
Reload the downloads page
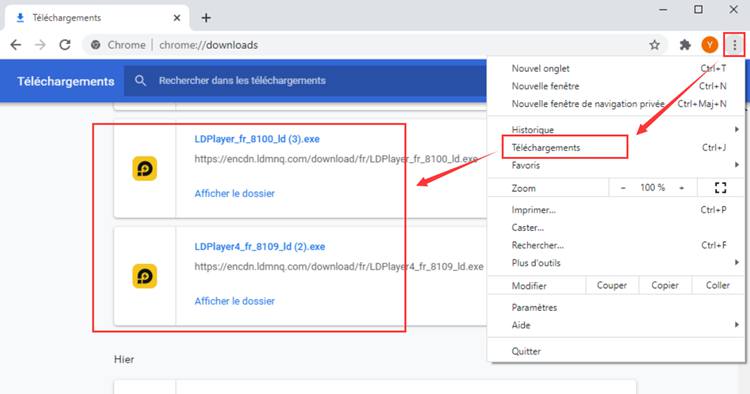65,45
